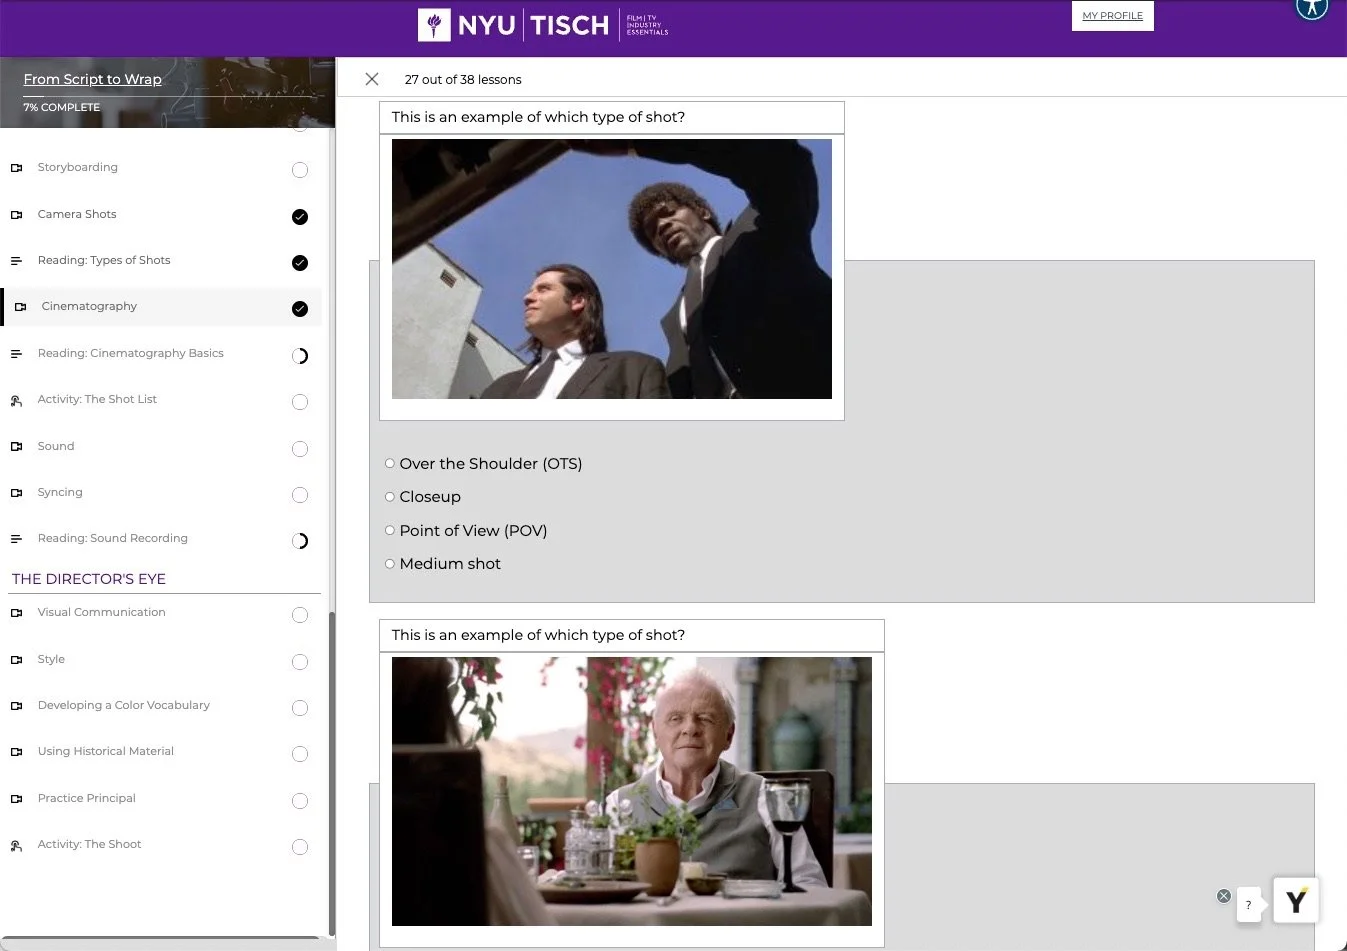This screenshot has width=1347, height=951.
Task: Click the video icon beside Style
Action: (x=16, y=660)
